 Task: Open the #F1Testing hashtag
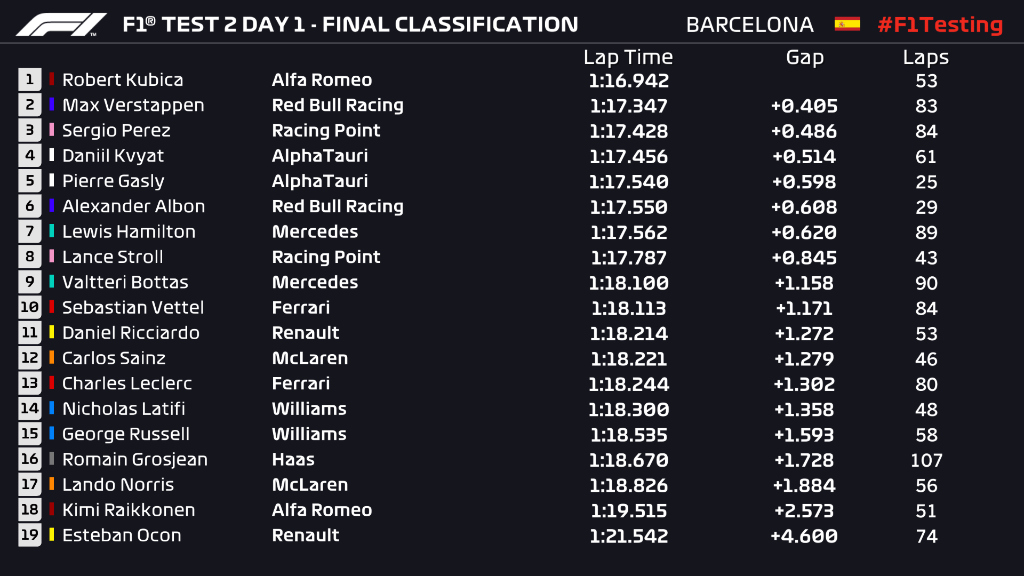click(940, 25)
